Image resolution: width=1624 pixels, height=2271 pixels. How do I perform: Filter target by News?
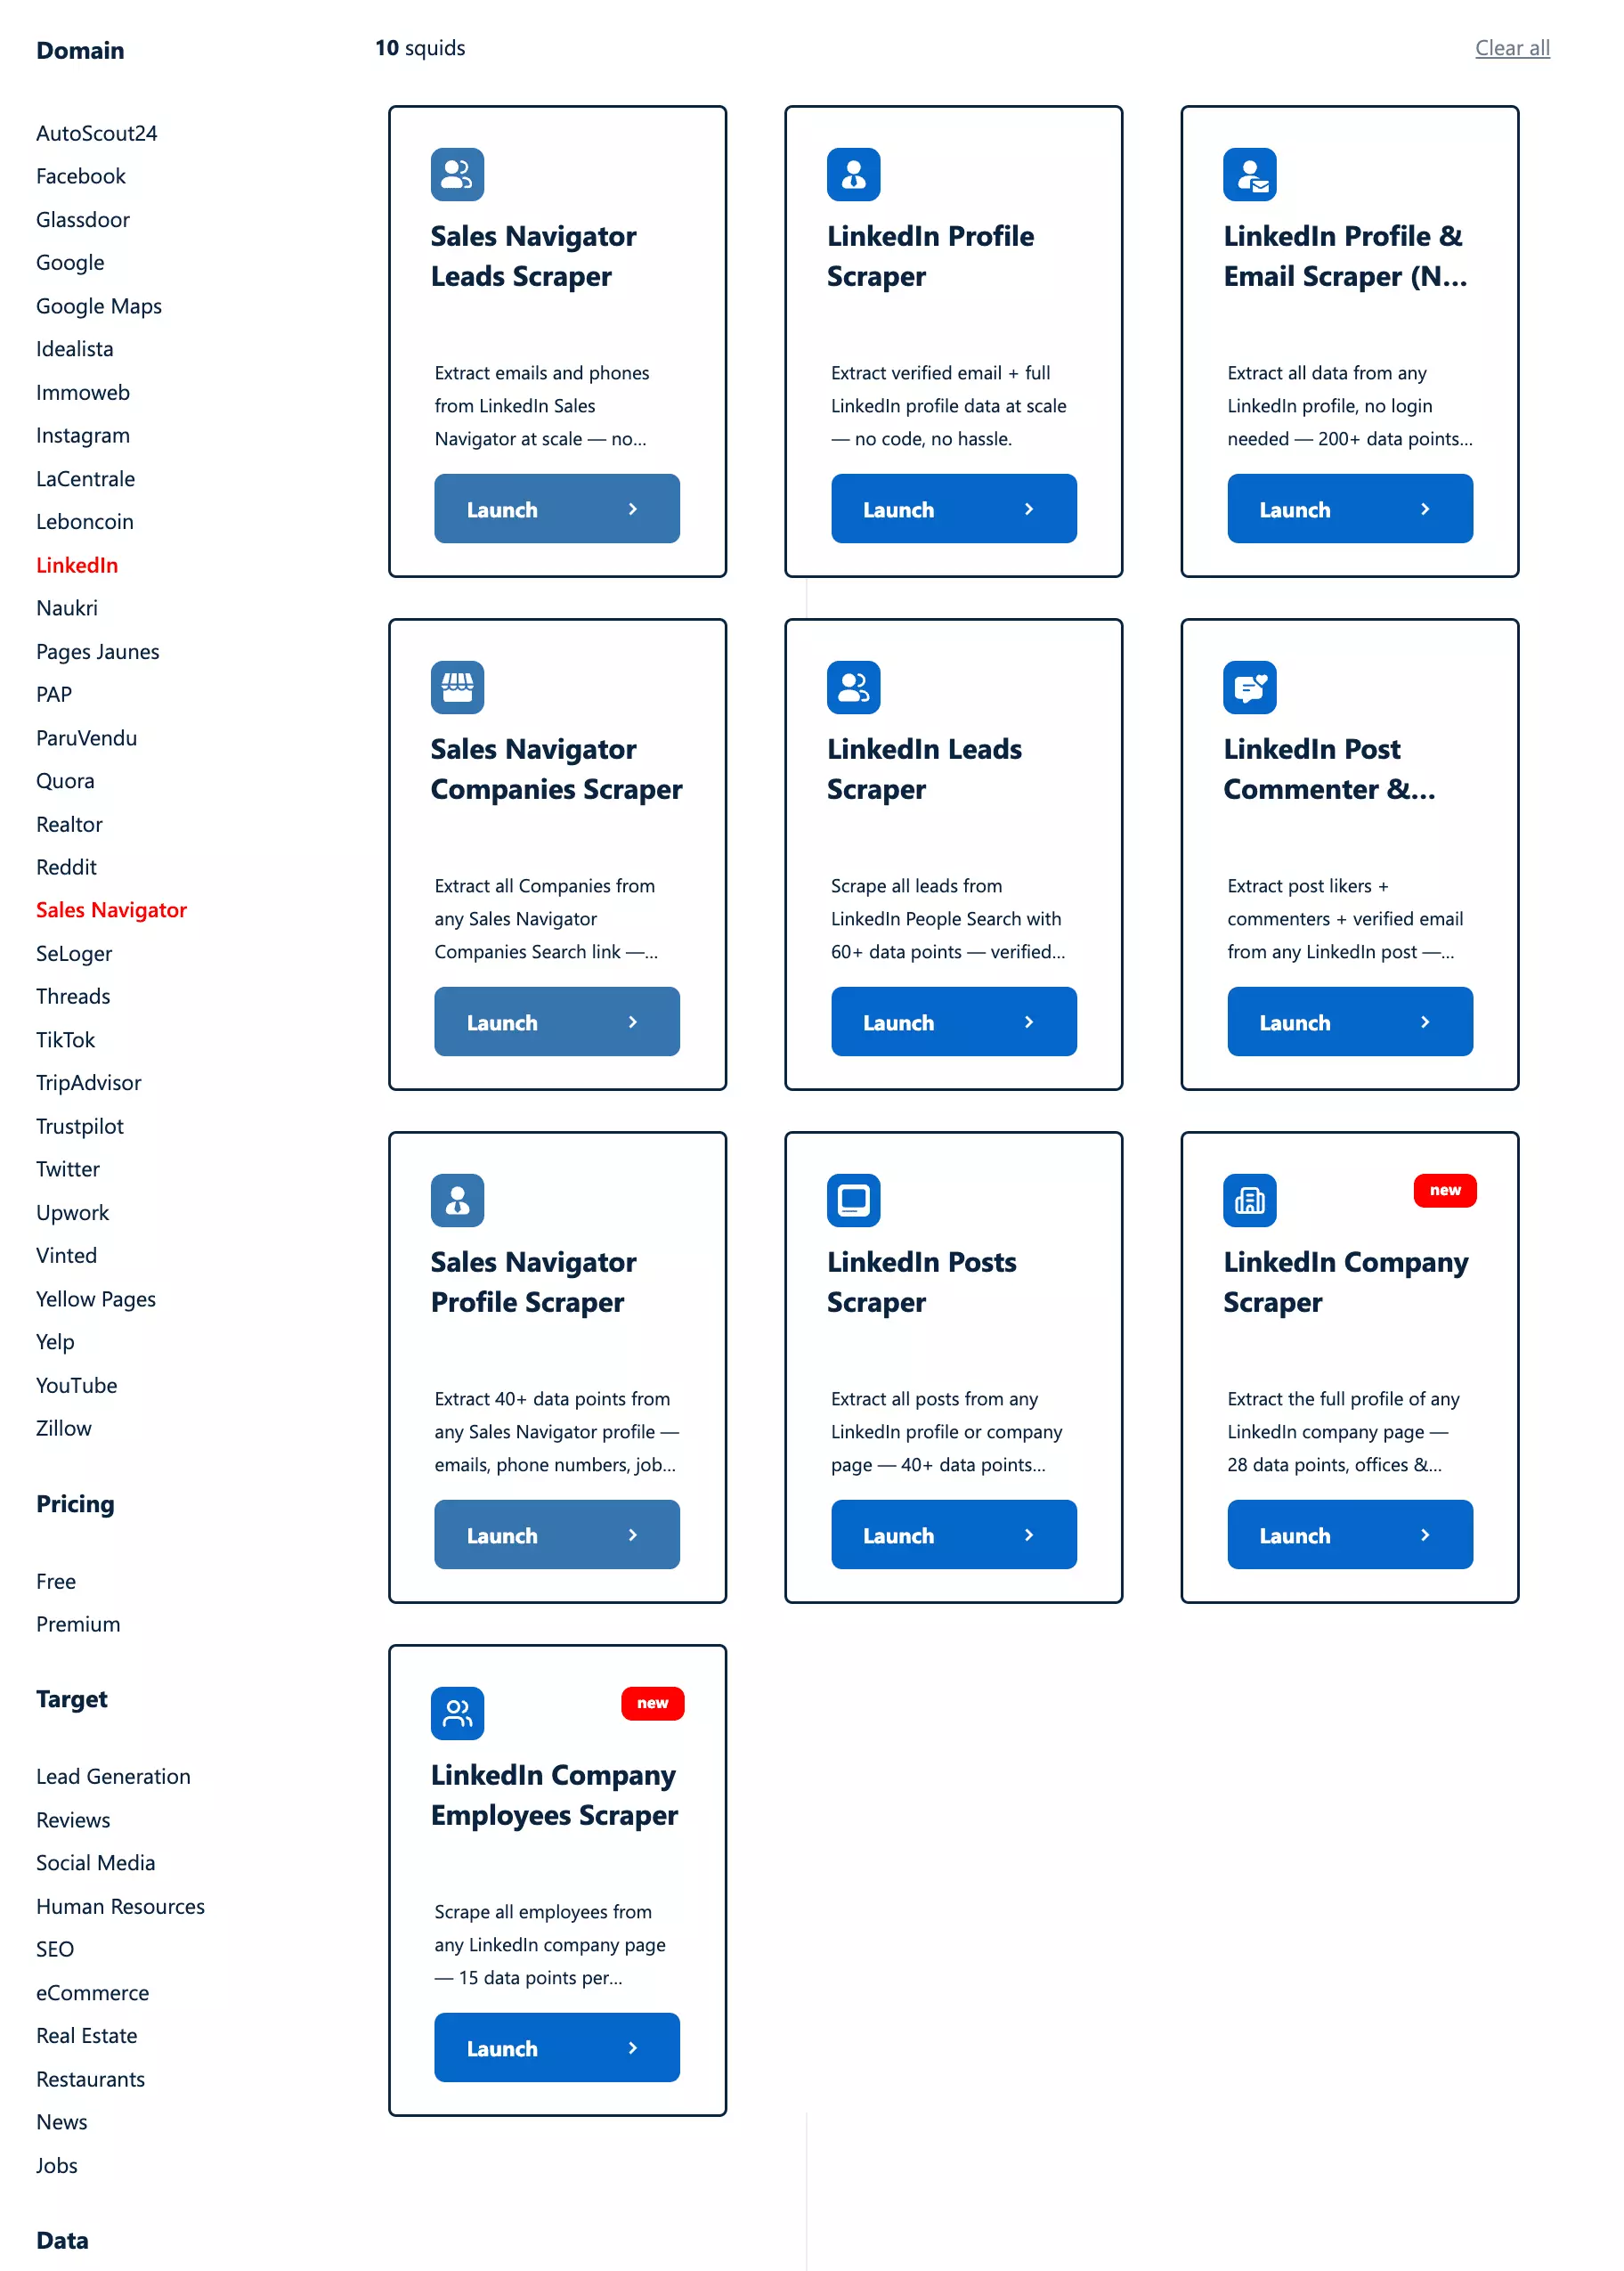(62, 2122)
